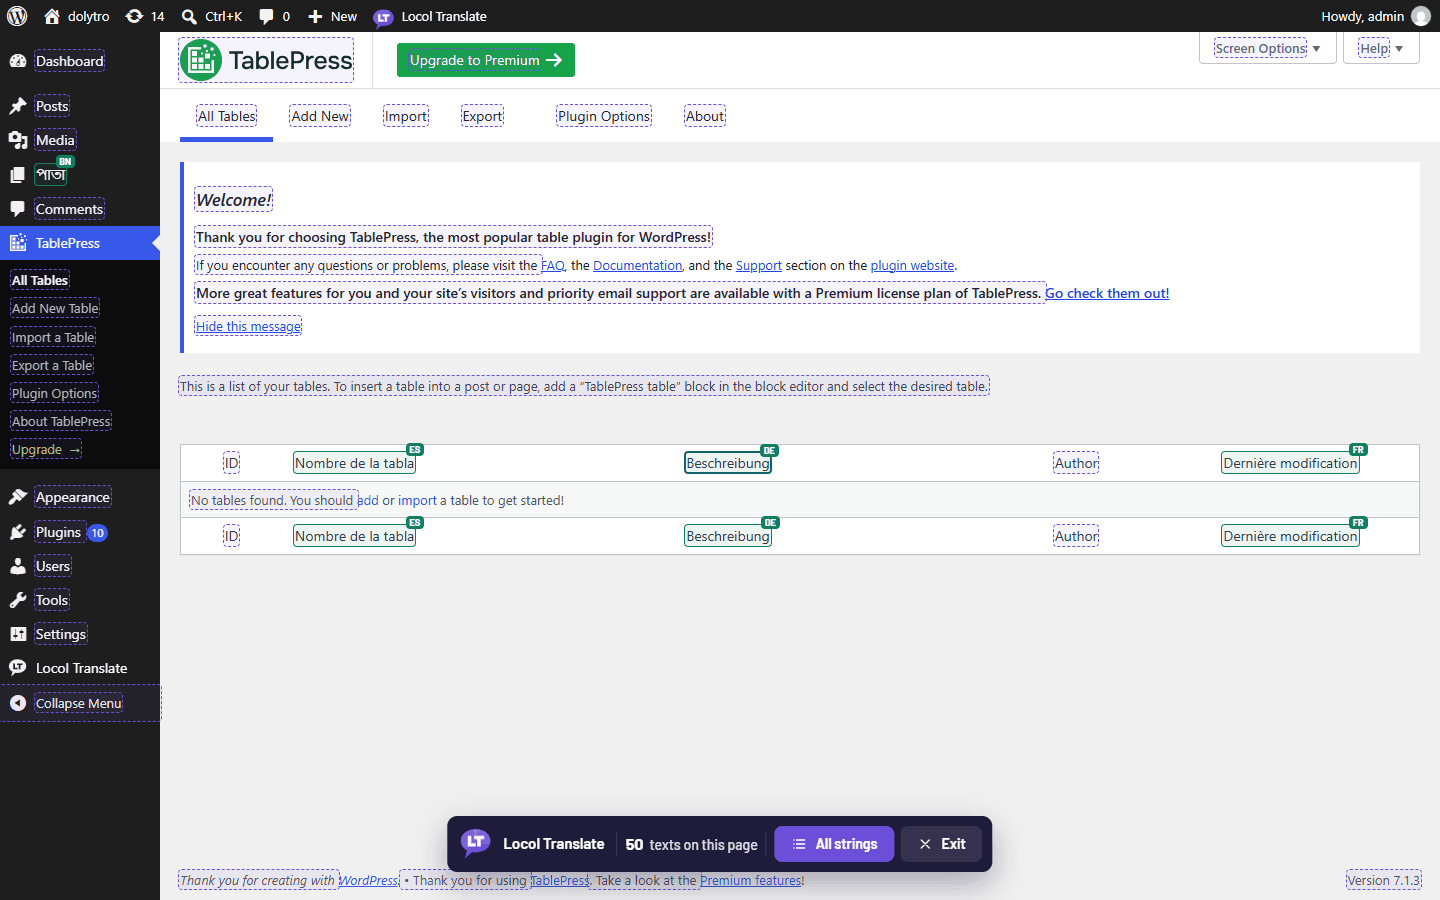Switch to the Plugin Options tab
This screenshot has width=1440, height=900.
tap(604, 116)
